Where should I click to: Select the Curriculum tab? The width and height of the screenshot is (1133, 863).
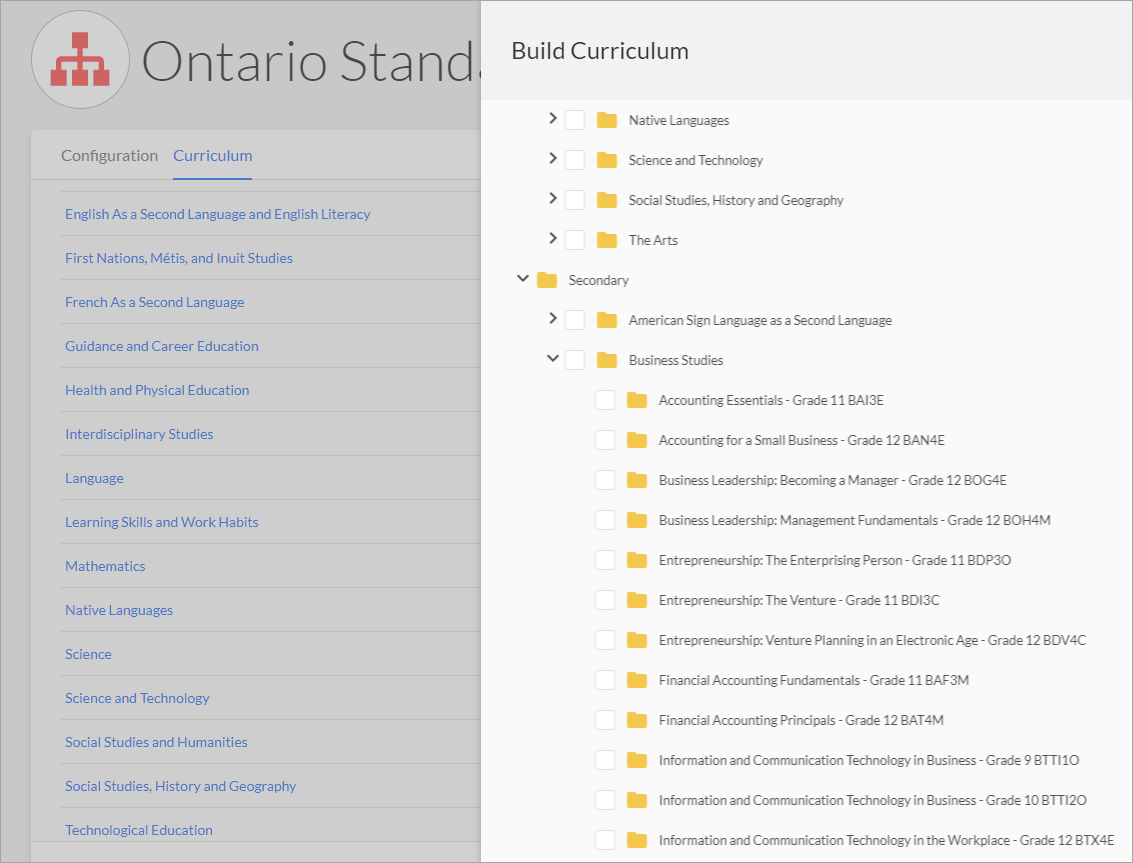212,155
